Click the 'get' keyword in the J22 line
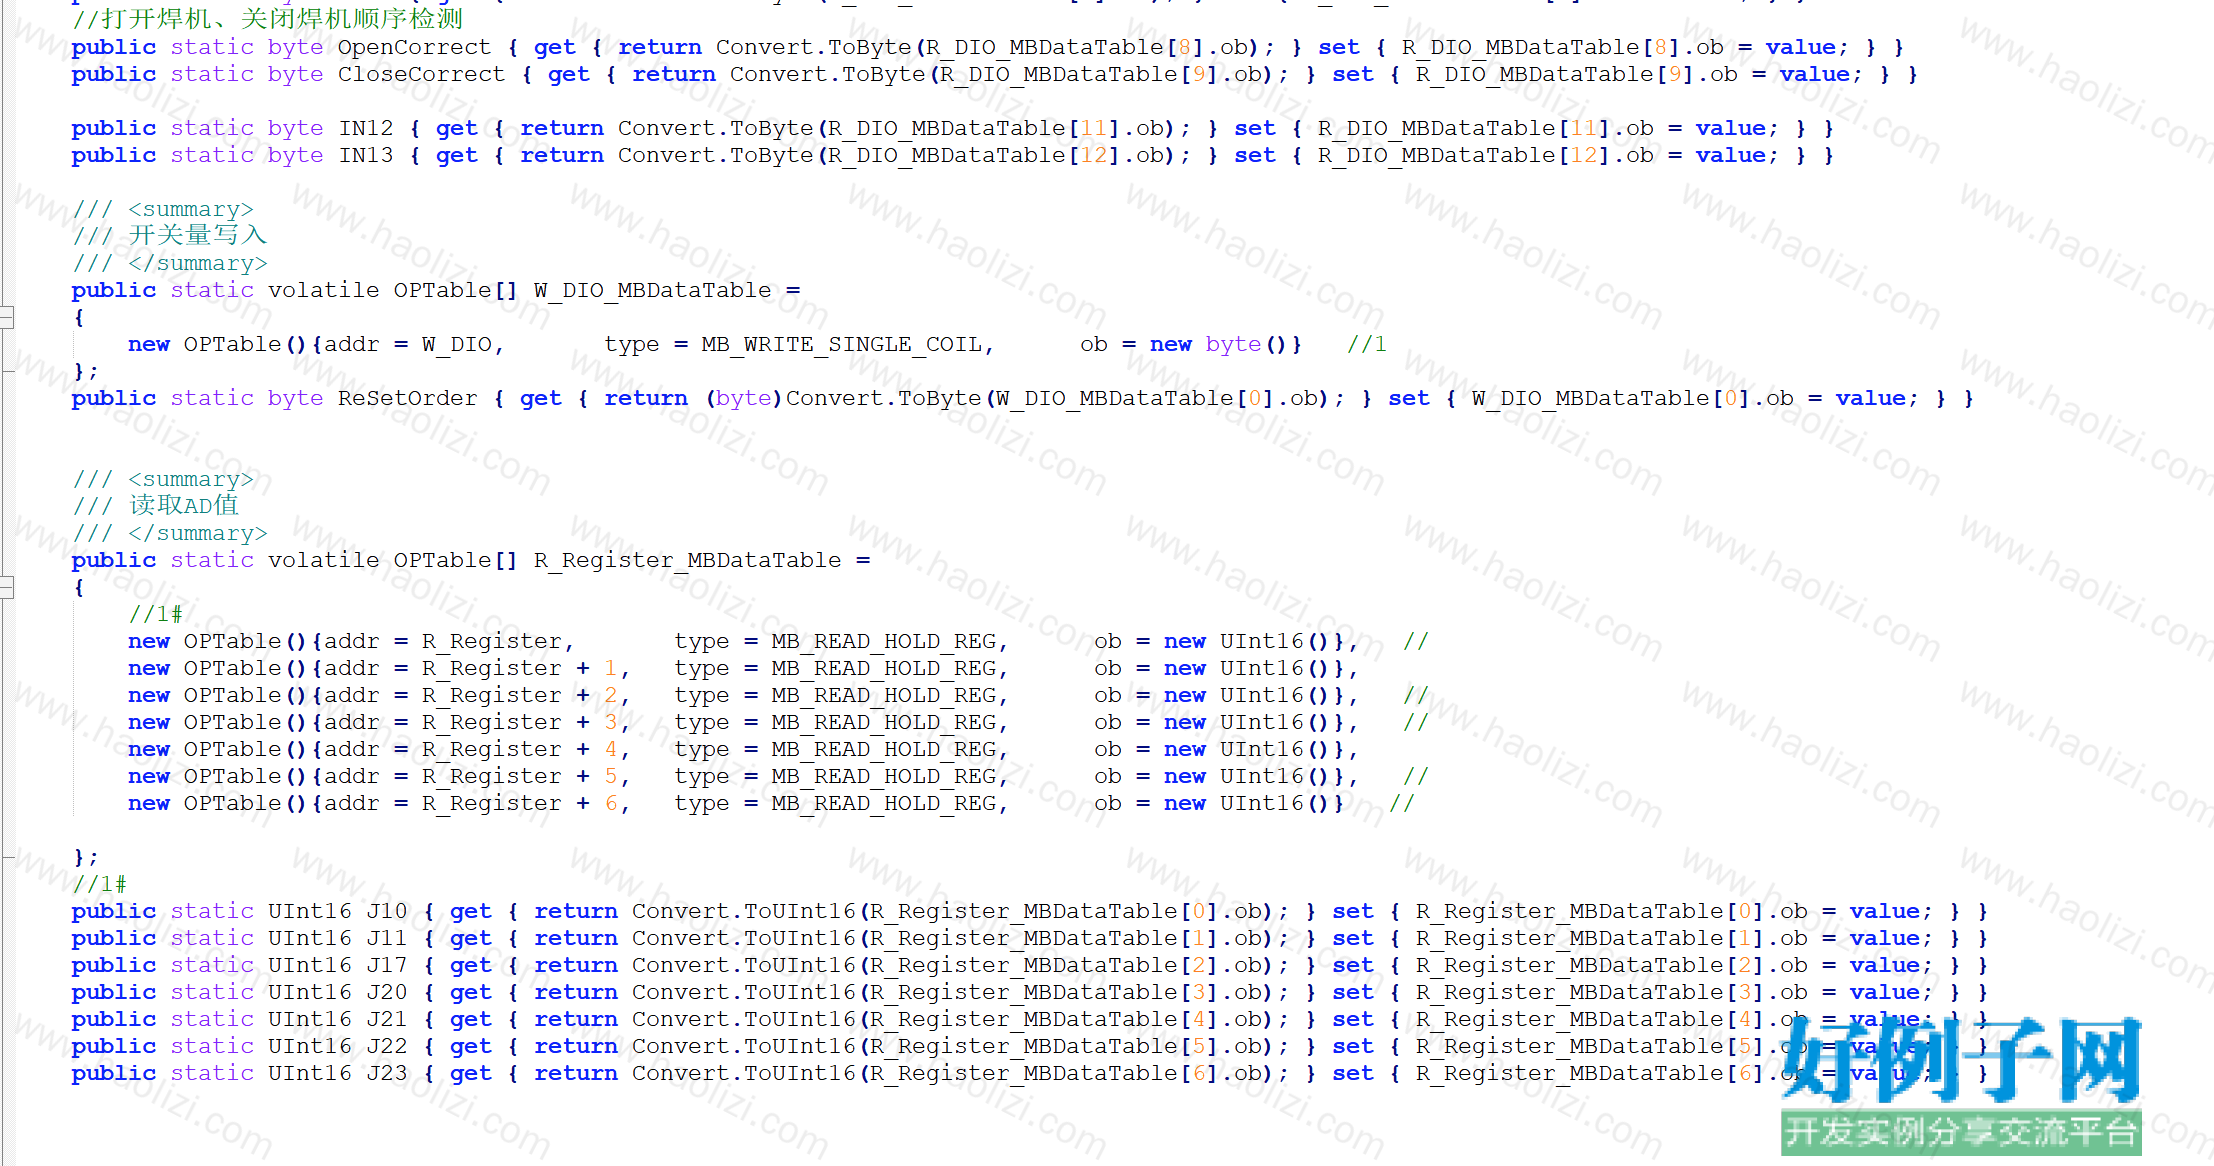This screenshot has width=2214, height=1166. [470, 1046]
